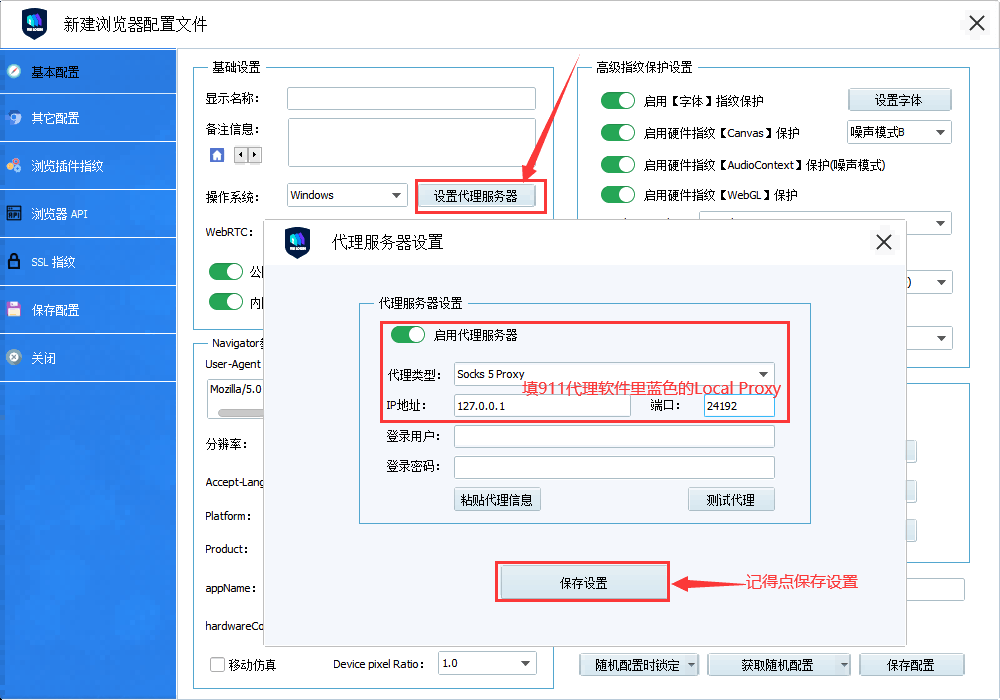
Task: Click the blue home icon under 备注信息
Action: (x=217, y=155)
